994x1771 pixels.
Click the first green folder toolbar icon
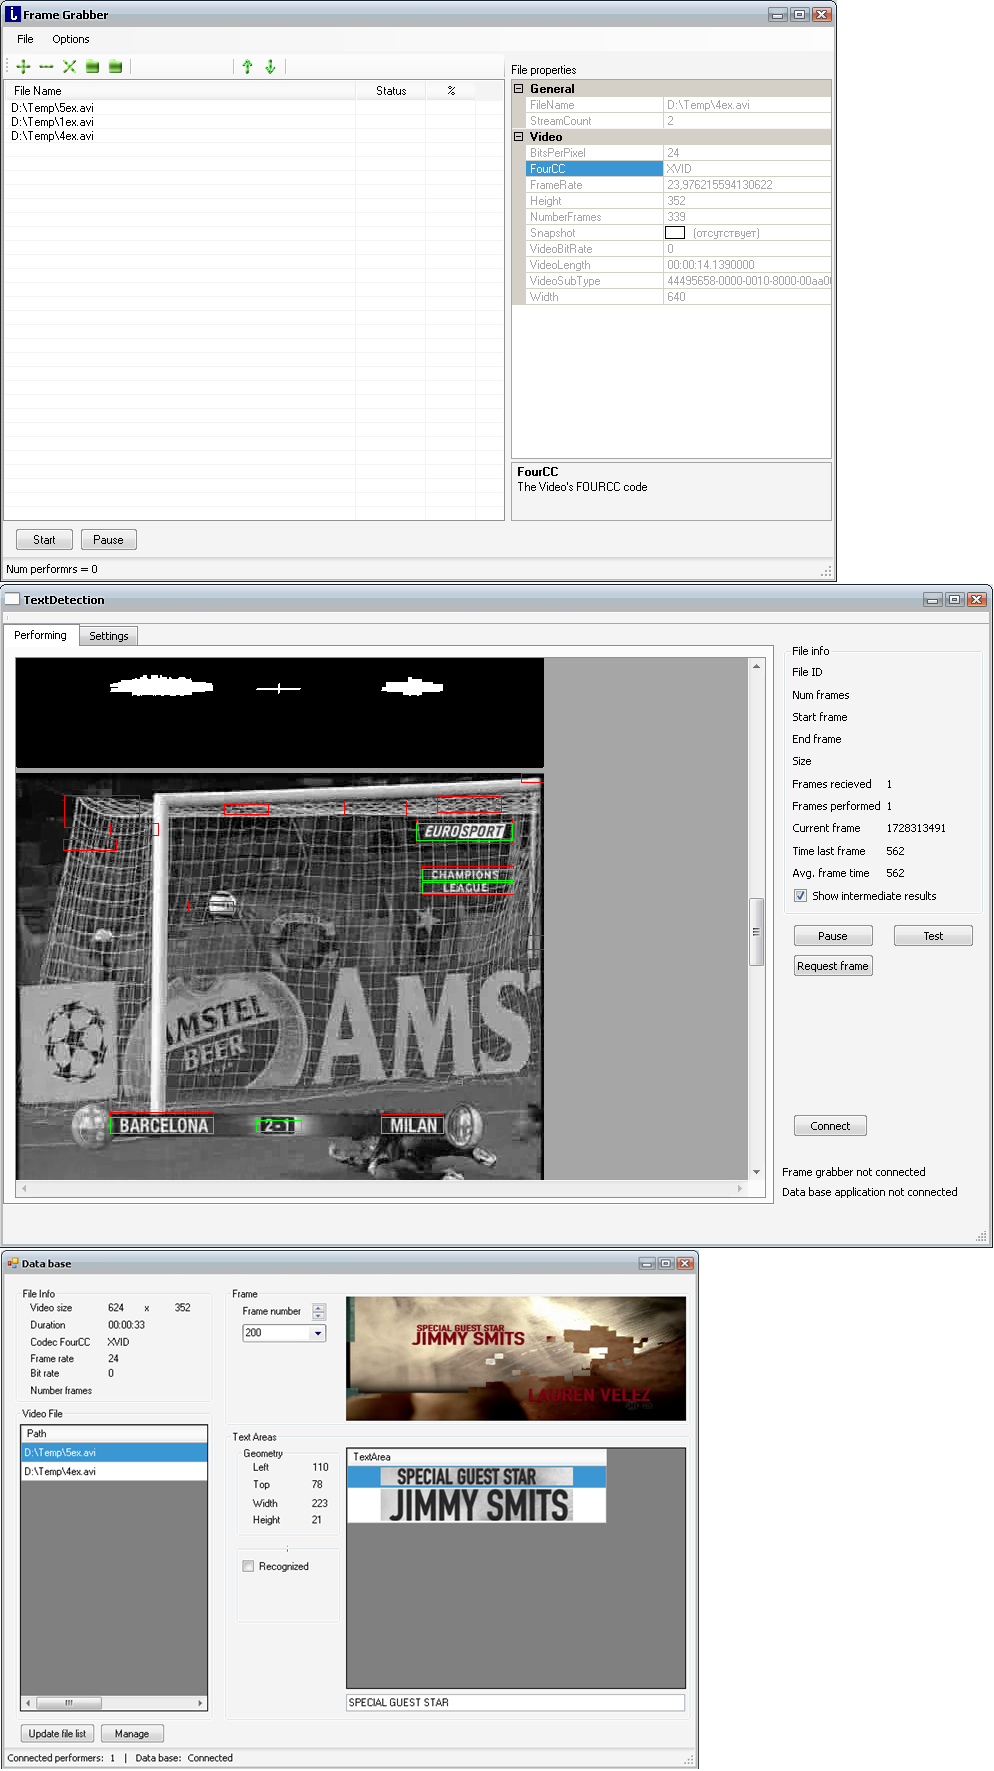click(92, 67)
